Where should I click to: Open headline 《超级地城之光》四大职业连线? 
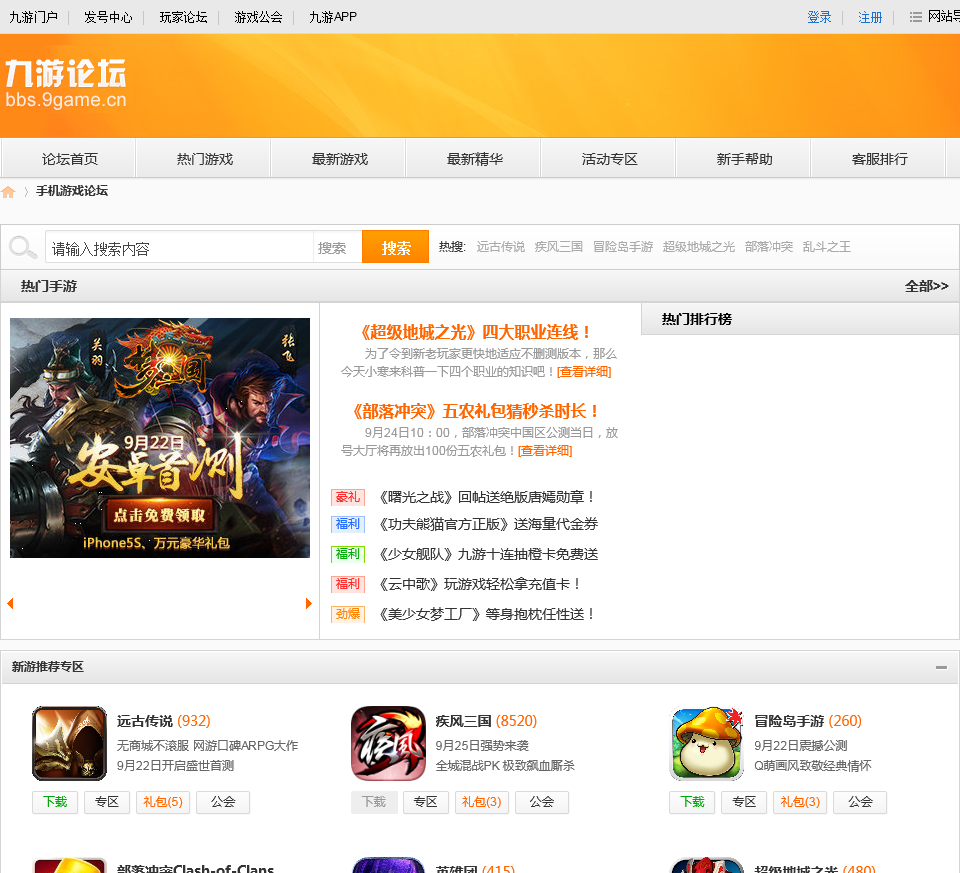(x=476, y=332)
